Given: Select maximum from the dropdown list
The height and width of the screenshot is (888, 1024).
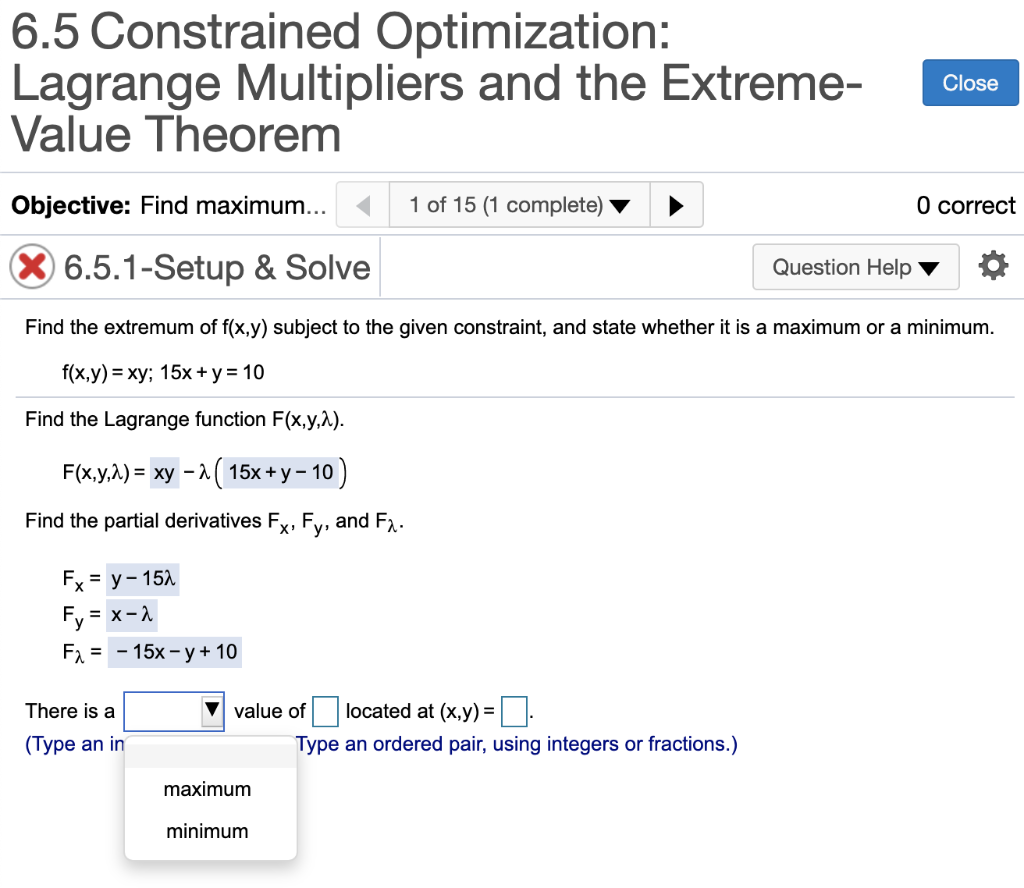Looking at the screenshot, I should (x=207, y=789).
